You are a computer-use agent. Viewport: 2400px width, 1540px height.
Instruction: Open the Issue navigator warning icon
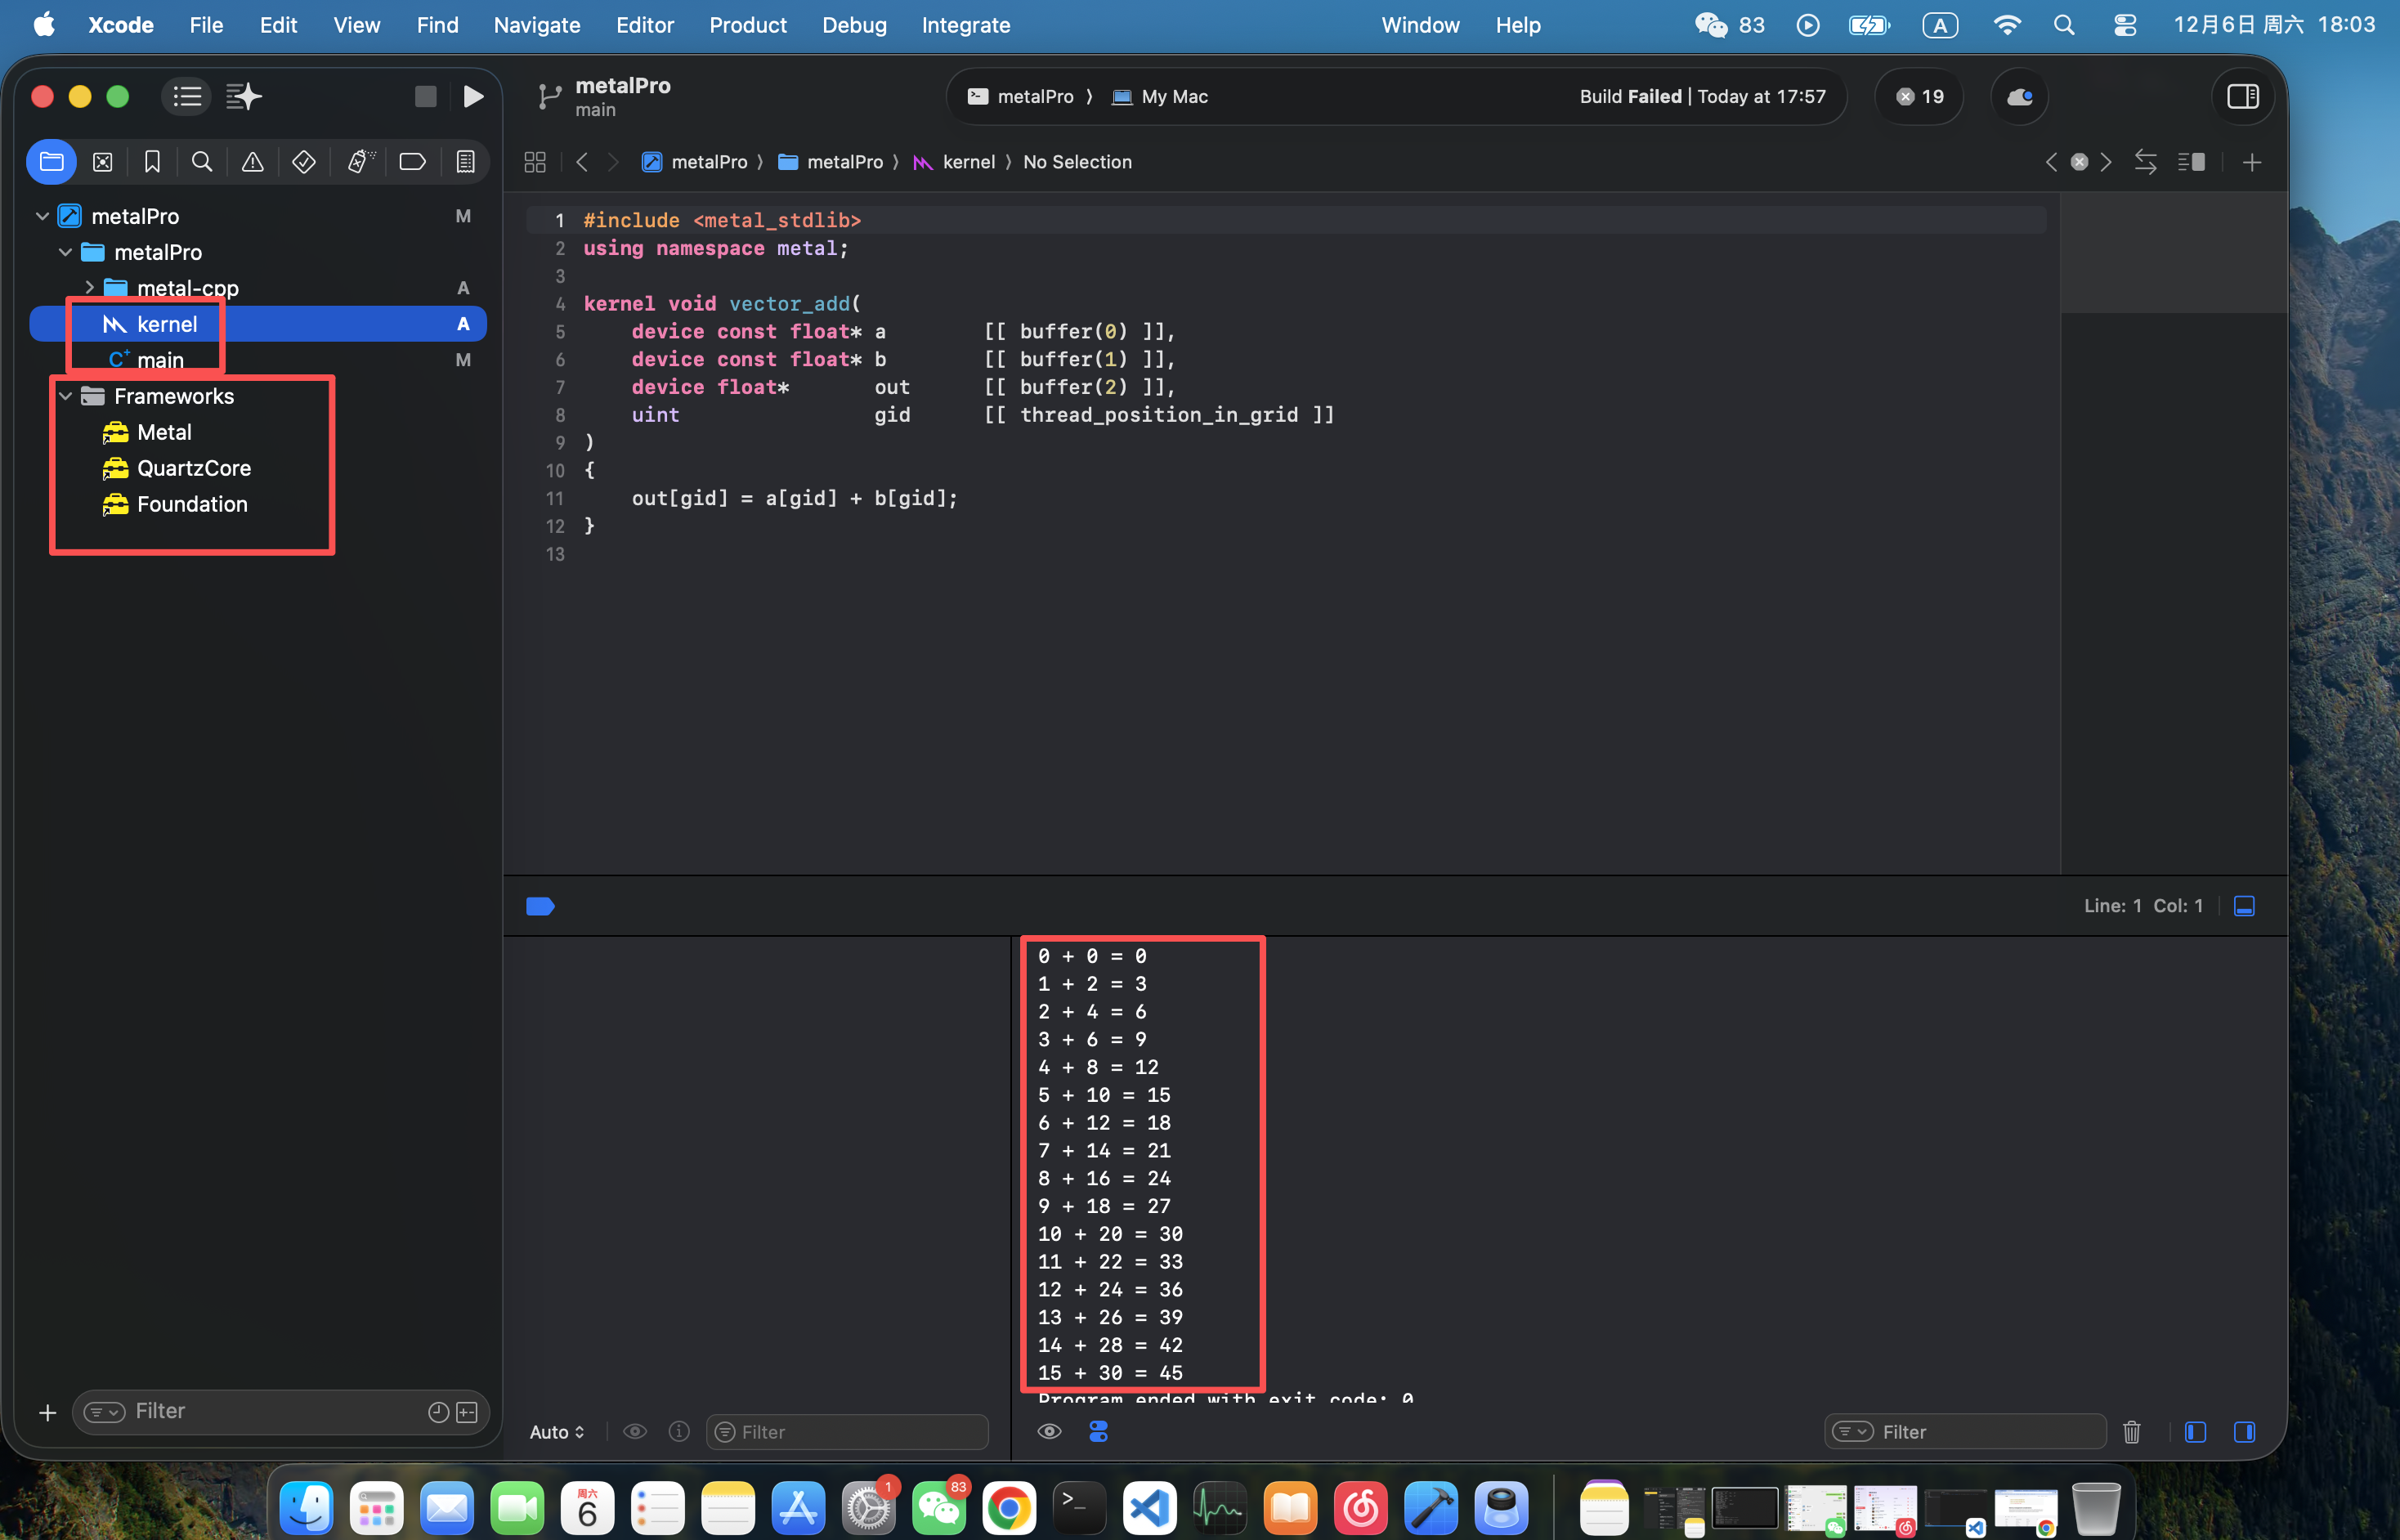click(253, 162)
